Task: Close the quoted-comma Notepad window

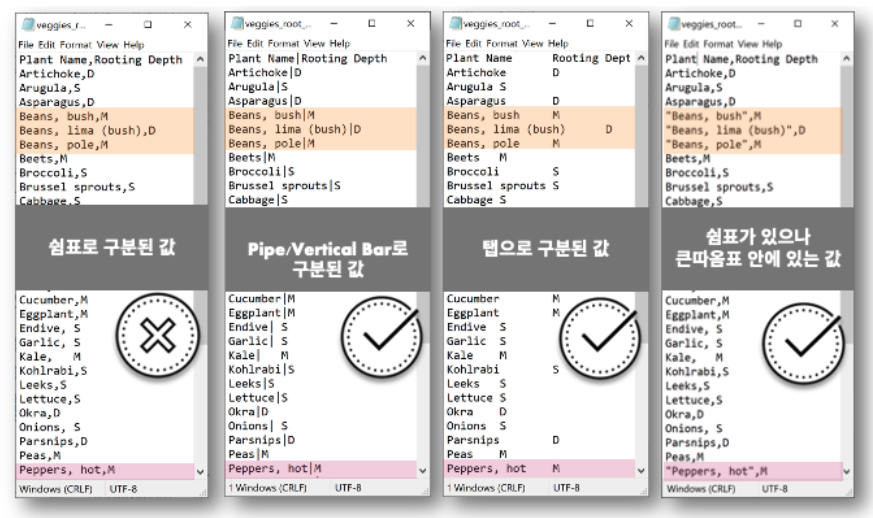Action: pyautogui.click(x=835, y=24)
